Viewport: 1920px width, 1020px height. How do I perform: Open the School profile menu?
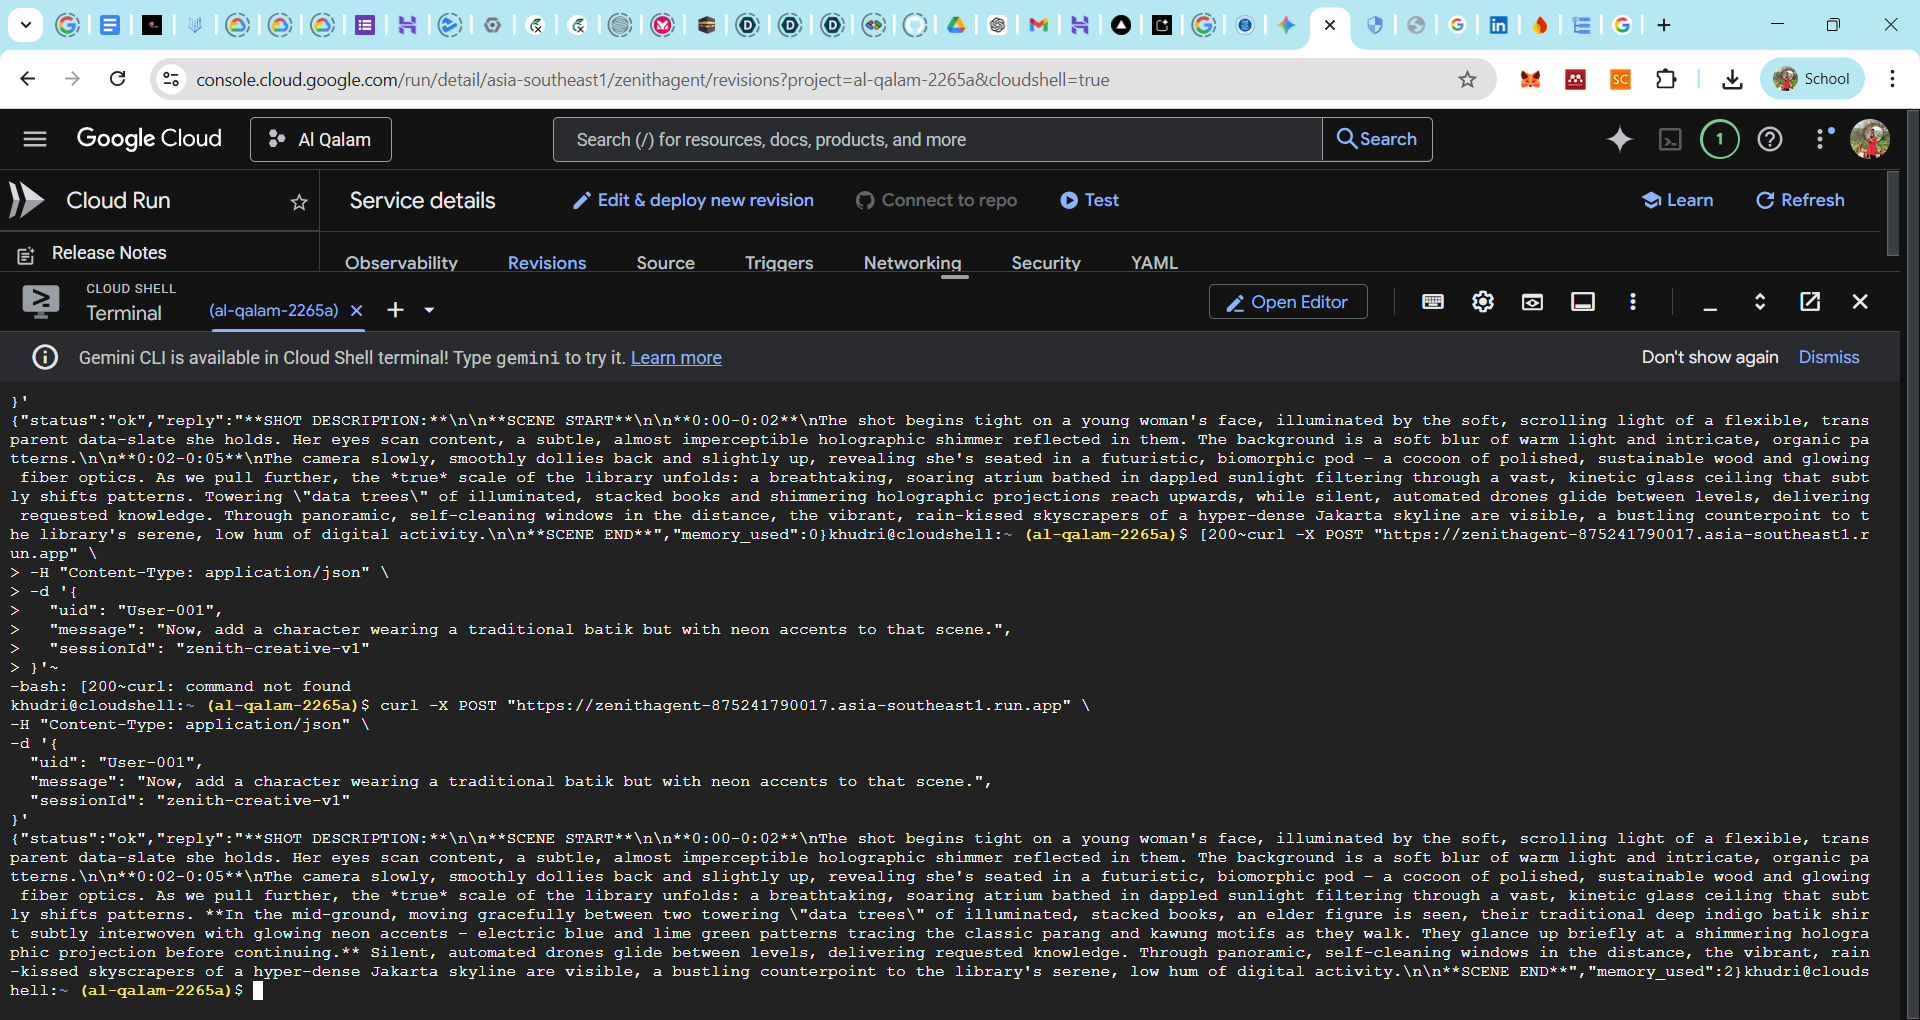1811,79
